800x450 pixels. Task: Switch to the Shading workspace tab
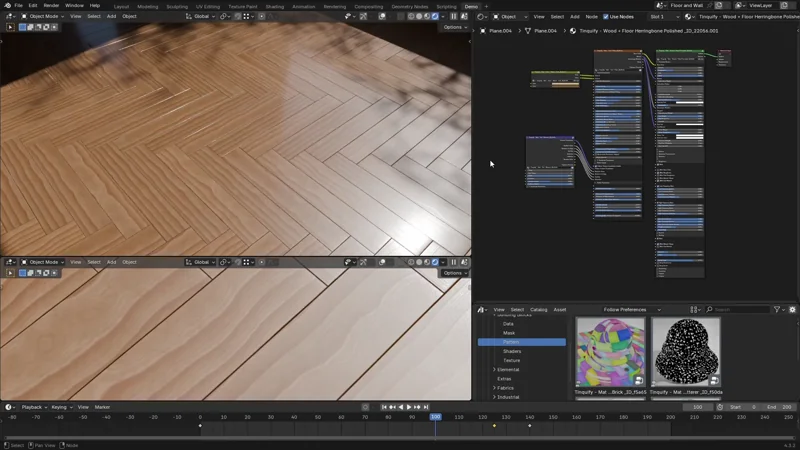(274, 6)
